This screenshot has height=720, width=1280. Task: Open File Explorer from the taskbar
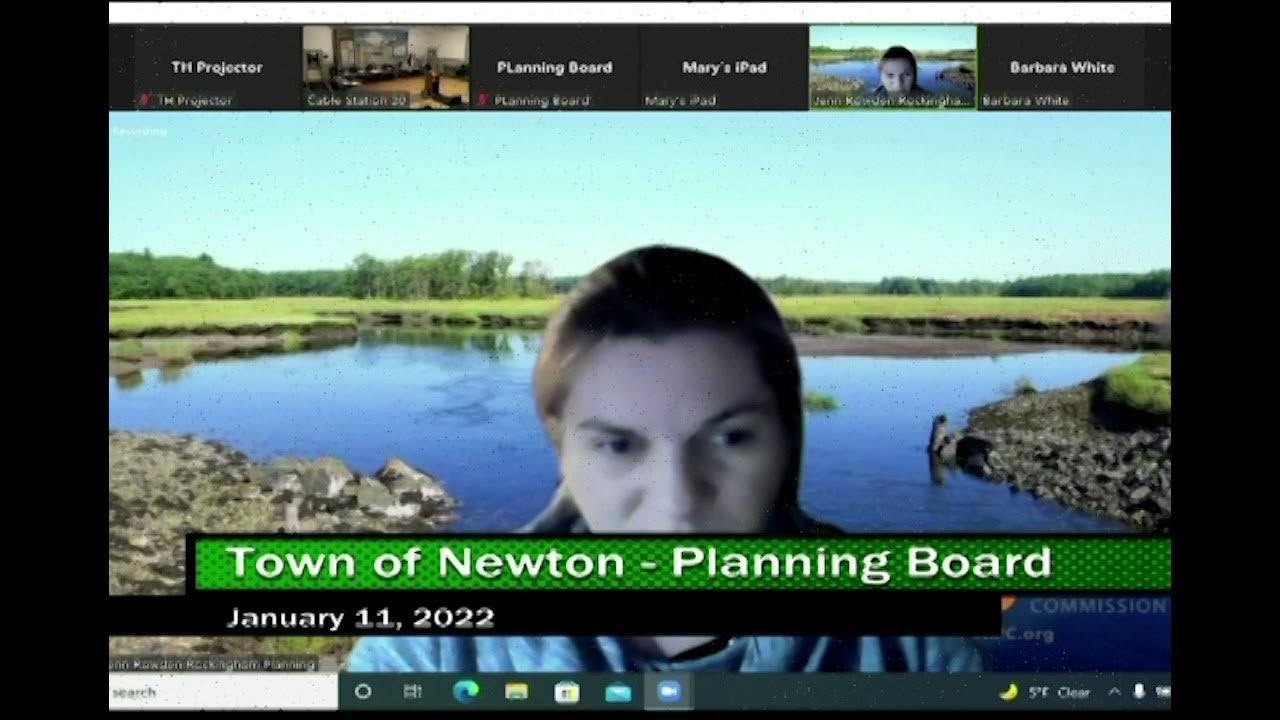pyautogui.click(x=516, y=692)
